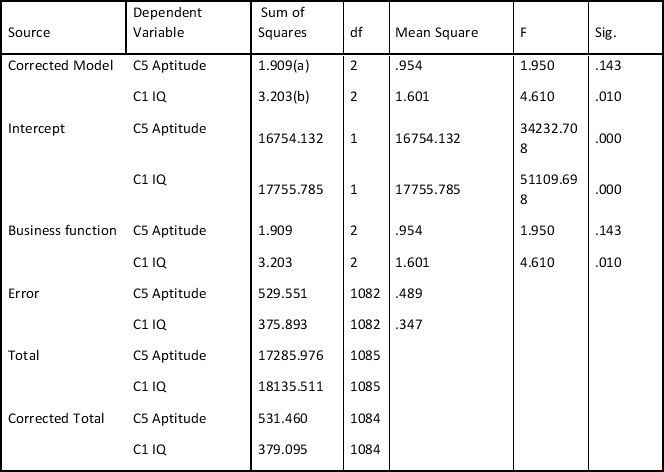Click the Error mean square '.347'
Image resolution: width=664 pixels, height=472 pixels.
click(409, 324)
